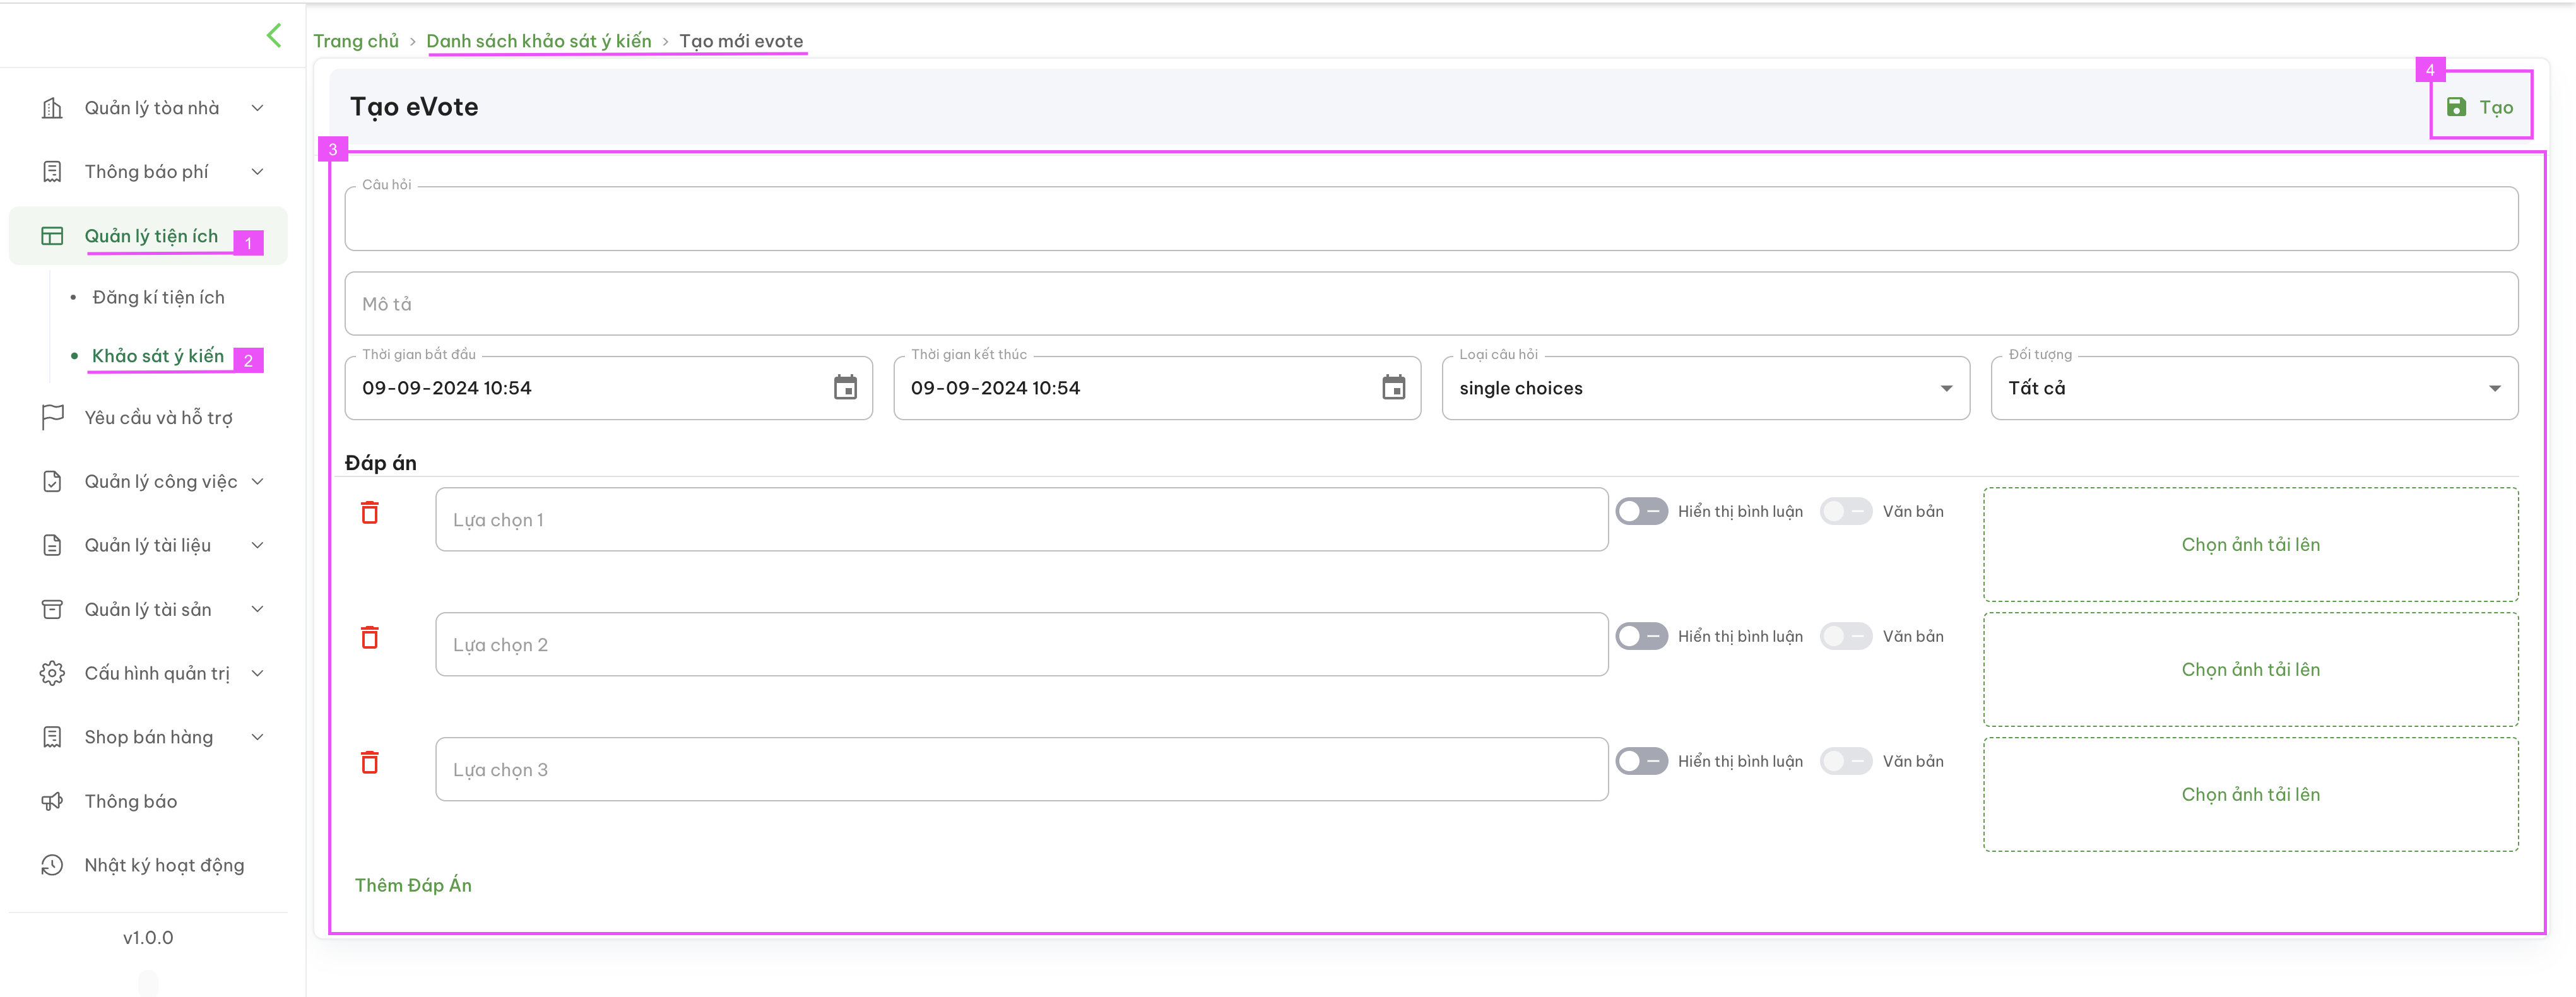Open the start time calendar picker

click(x=845, y=387)
